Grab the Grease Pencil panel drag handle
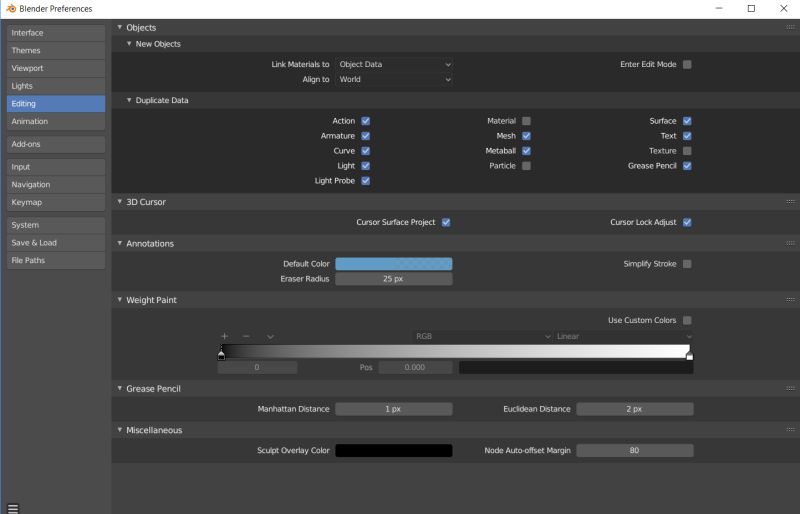The height and width of the screenshot is (514, 800). 790,388
